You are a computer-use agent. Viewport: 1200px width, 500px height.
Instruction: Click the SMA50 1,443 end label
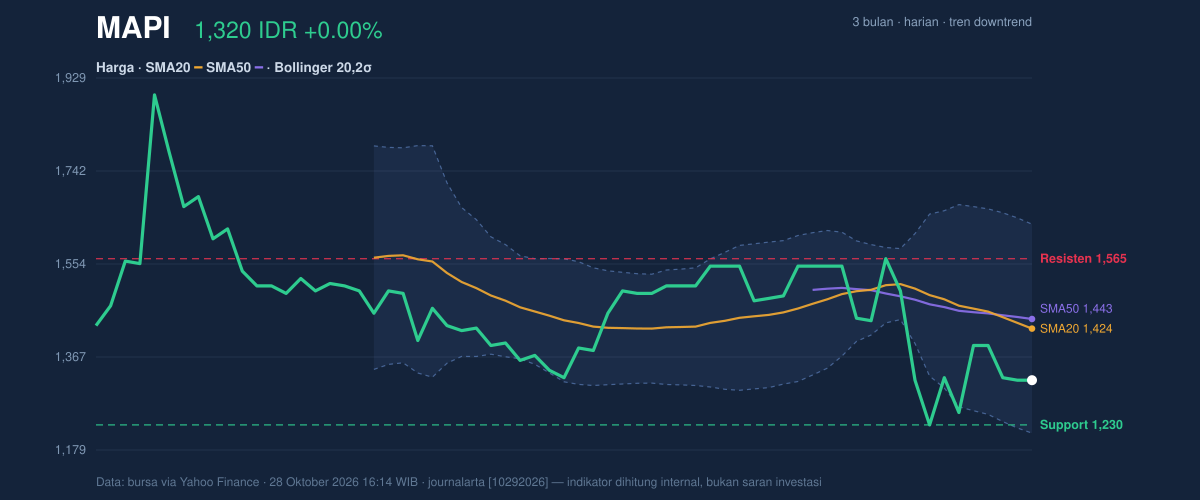click(1076, 309)
